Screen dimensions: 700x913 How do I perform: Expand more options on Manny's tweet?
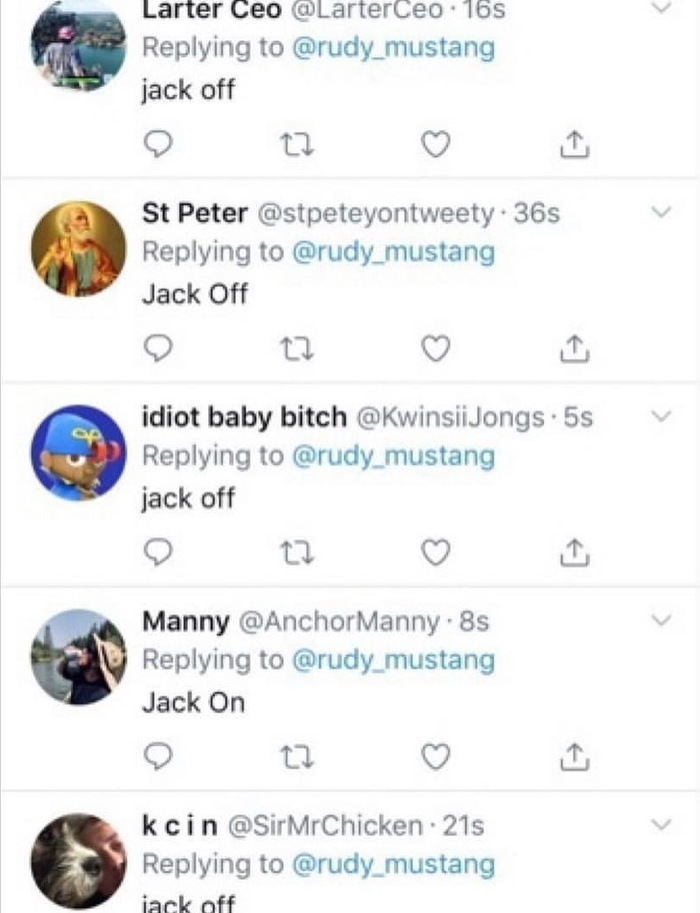coord(661,621)
